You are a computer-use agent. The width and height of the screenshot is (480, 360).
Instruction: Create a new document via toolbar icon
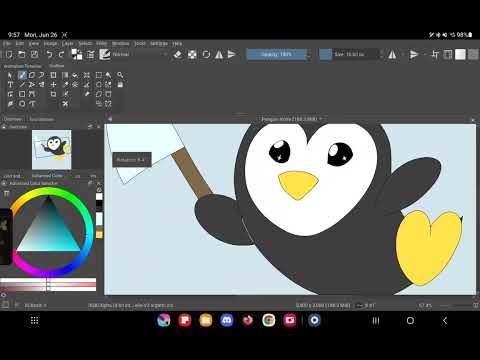pos(9,54)
